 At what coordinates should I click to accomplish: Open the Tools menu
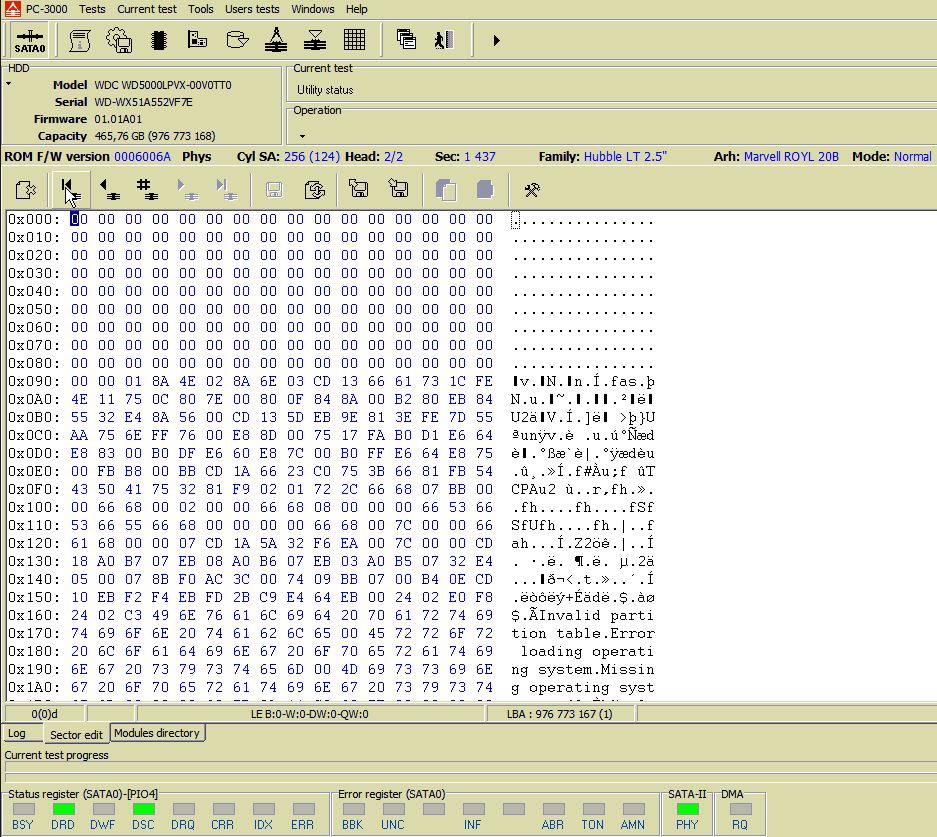[x=200, y=9]
